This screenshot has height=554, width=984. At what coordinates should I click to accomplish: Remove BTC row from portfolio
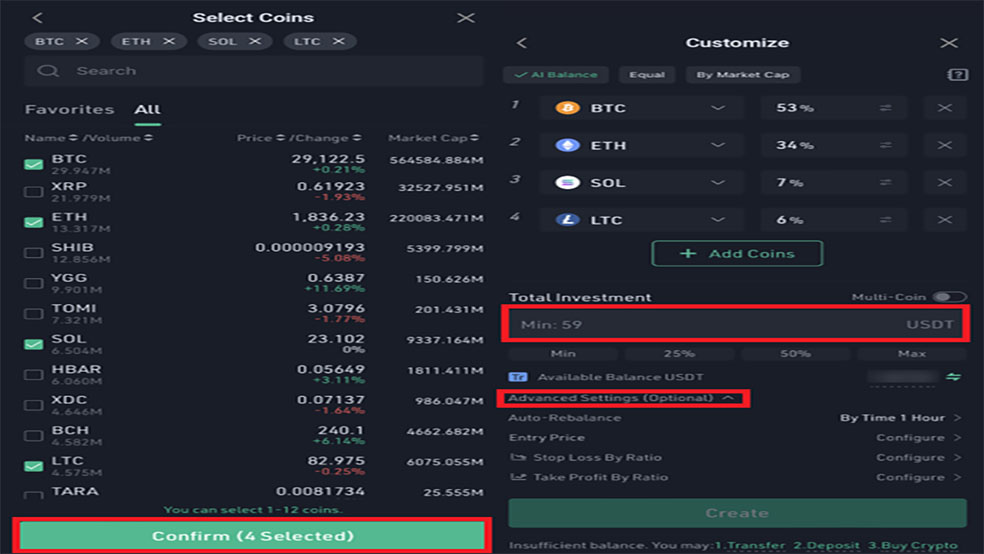click(944, 108)
